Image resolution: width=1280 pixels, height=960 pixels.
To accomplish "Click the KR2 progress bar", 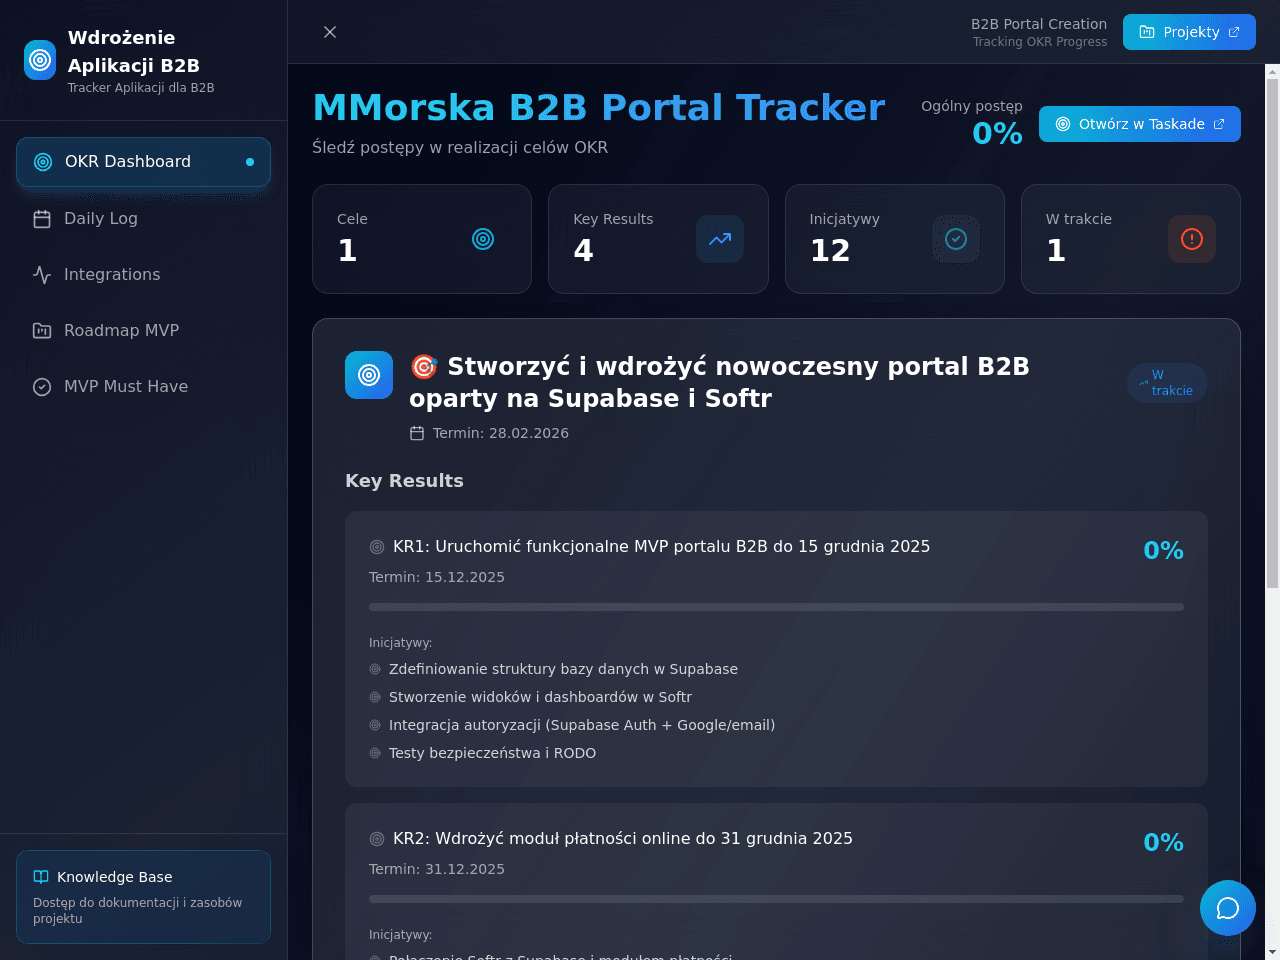I will 776,899.
